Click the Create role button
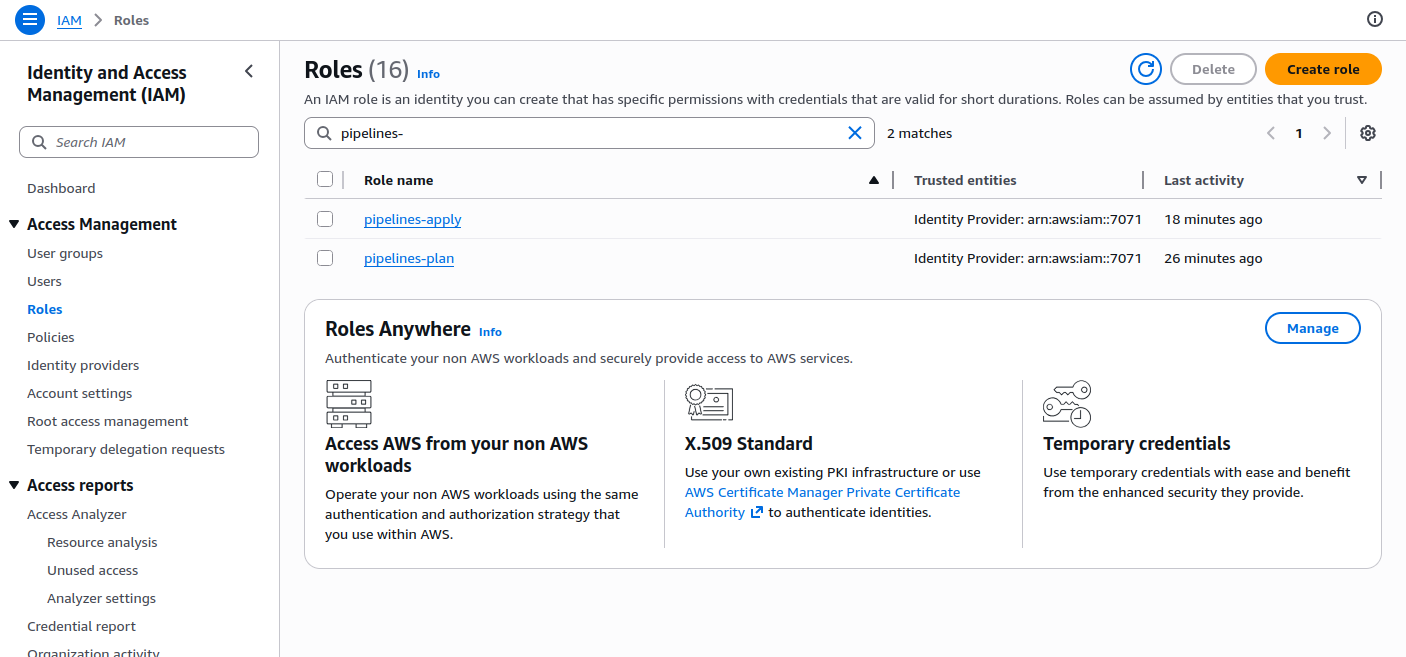 pos(1322,69)
